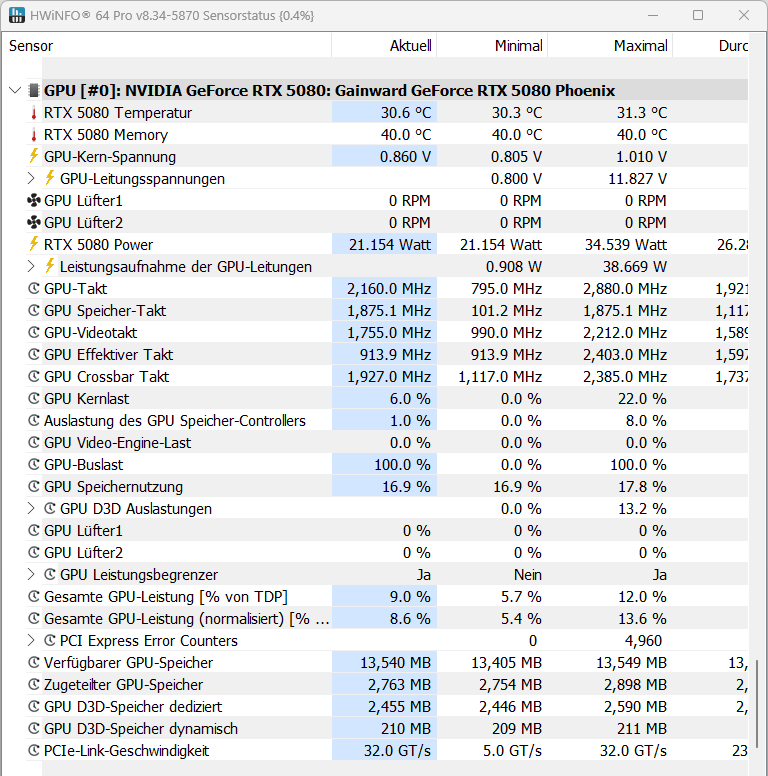Expand GPU-Leitungsspannungen subtree
This screenshot has height=776, width=768.
click(x=31, y=178)
